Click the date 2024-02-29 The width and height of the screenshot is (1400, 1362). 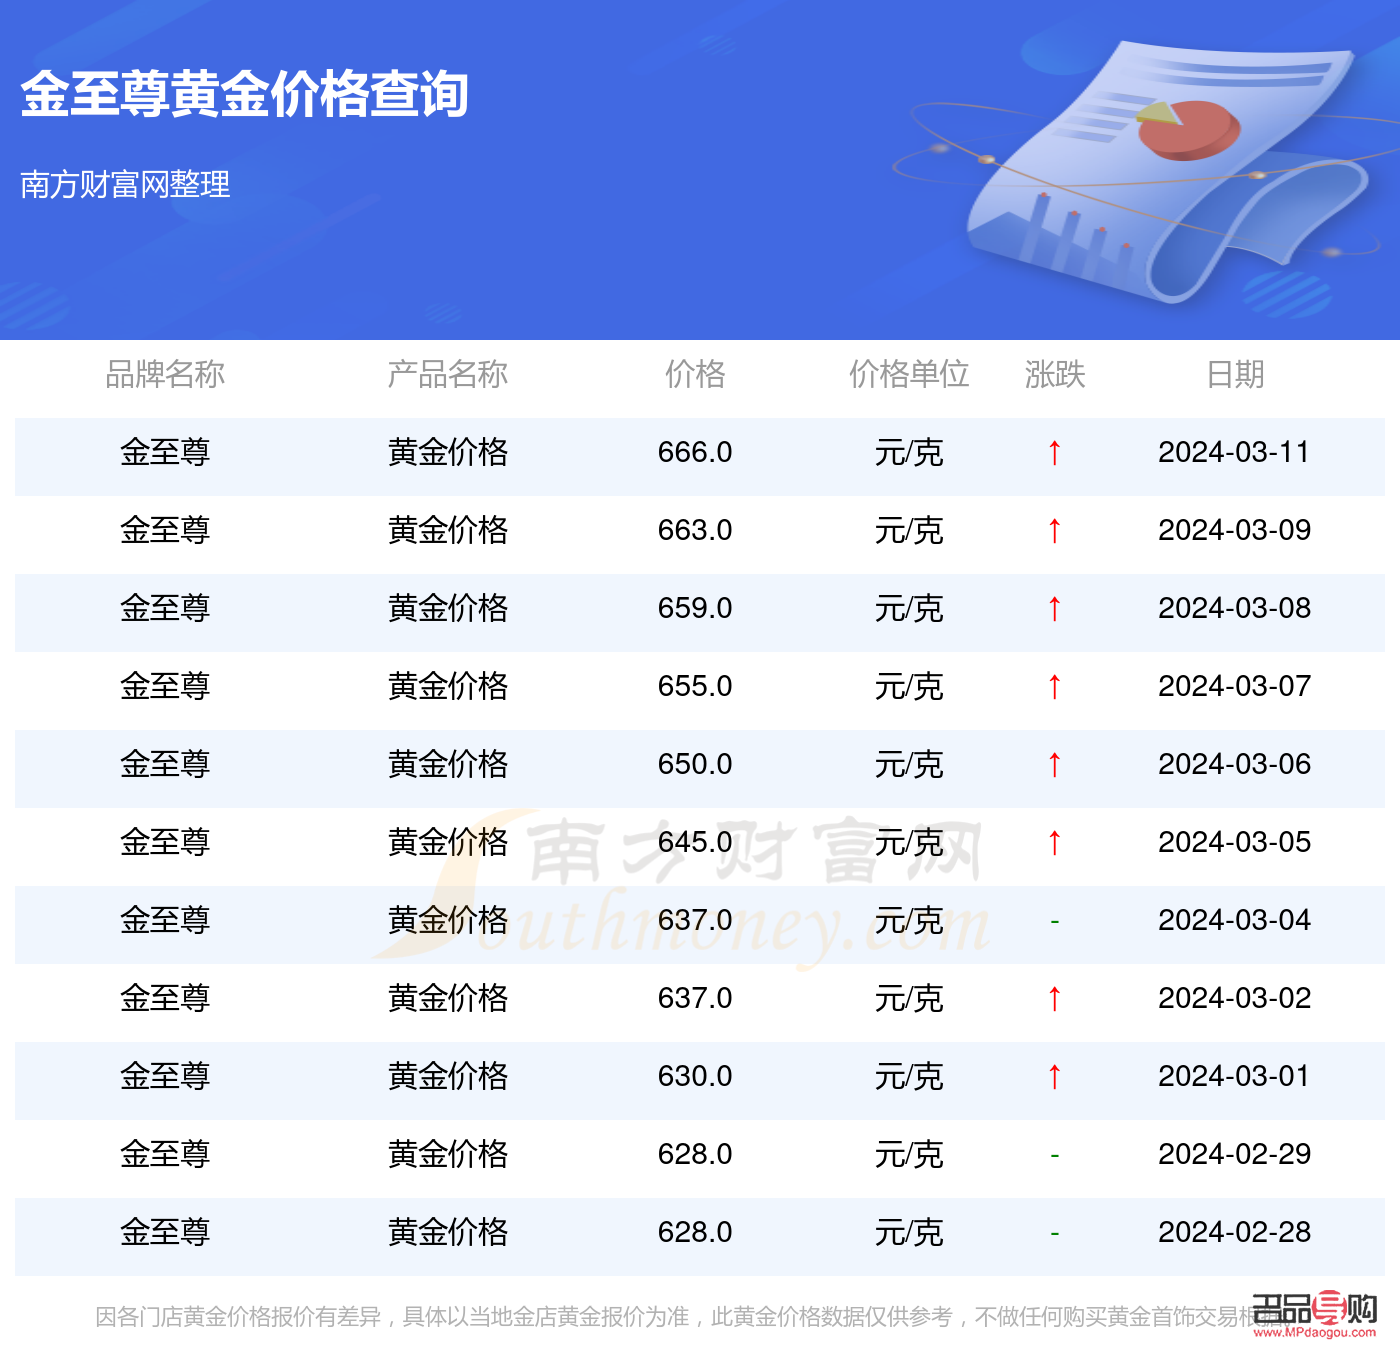pos(1234,1154)
